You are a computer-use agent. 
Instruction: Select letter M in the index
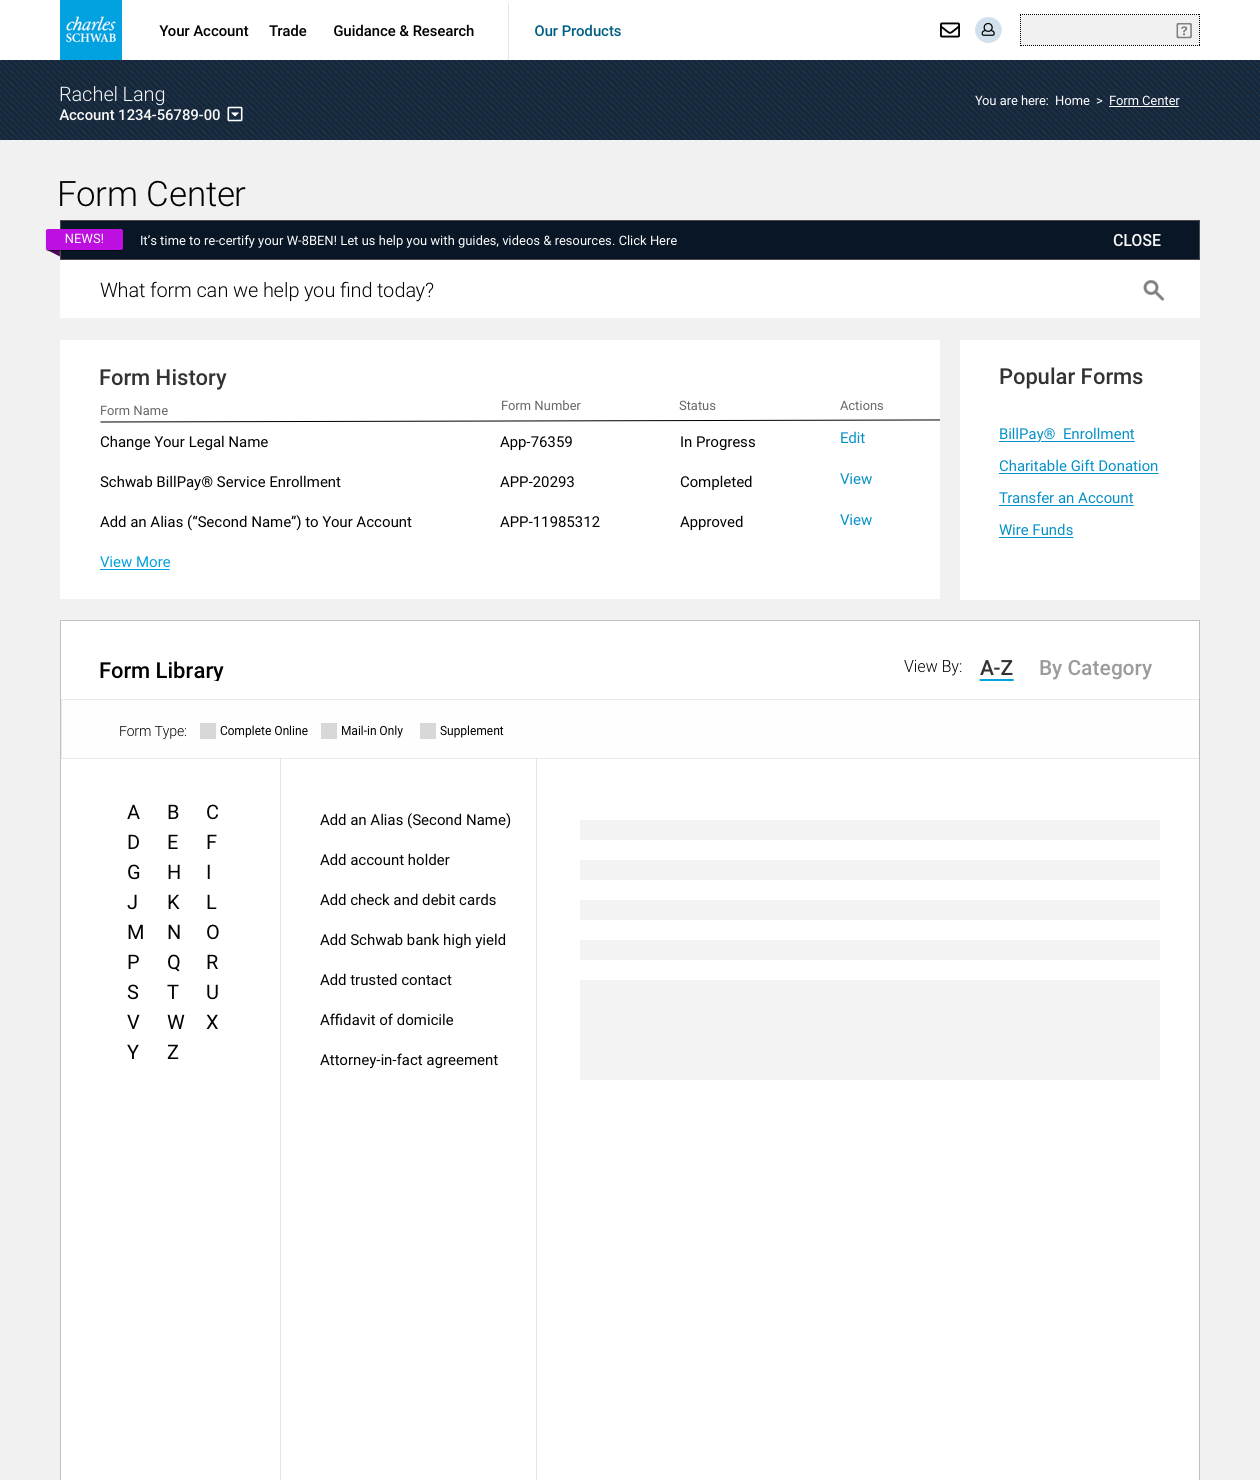pyautogui.click(x=135, y=932)
